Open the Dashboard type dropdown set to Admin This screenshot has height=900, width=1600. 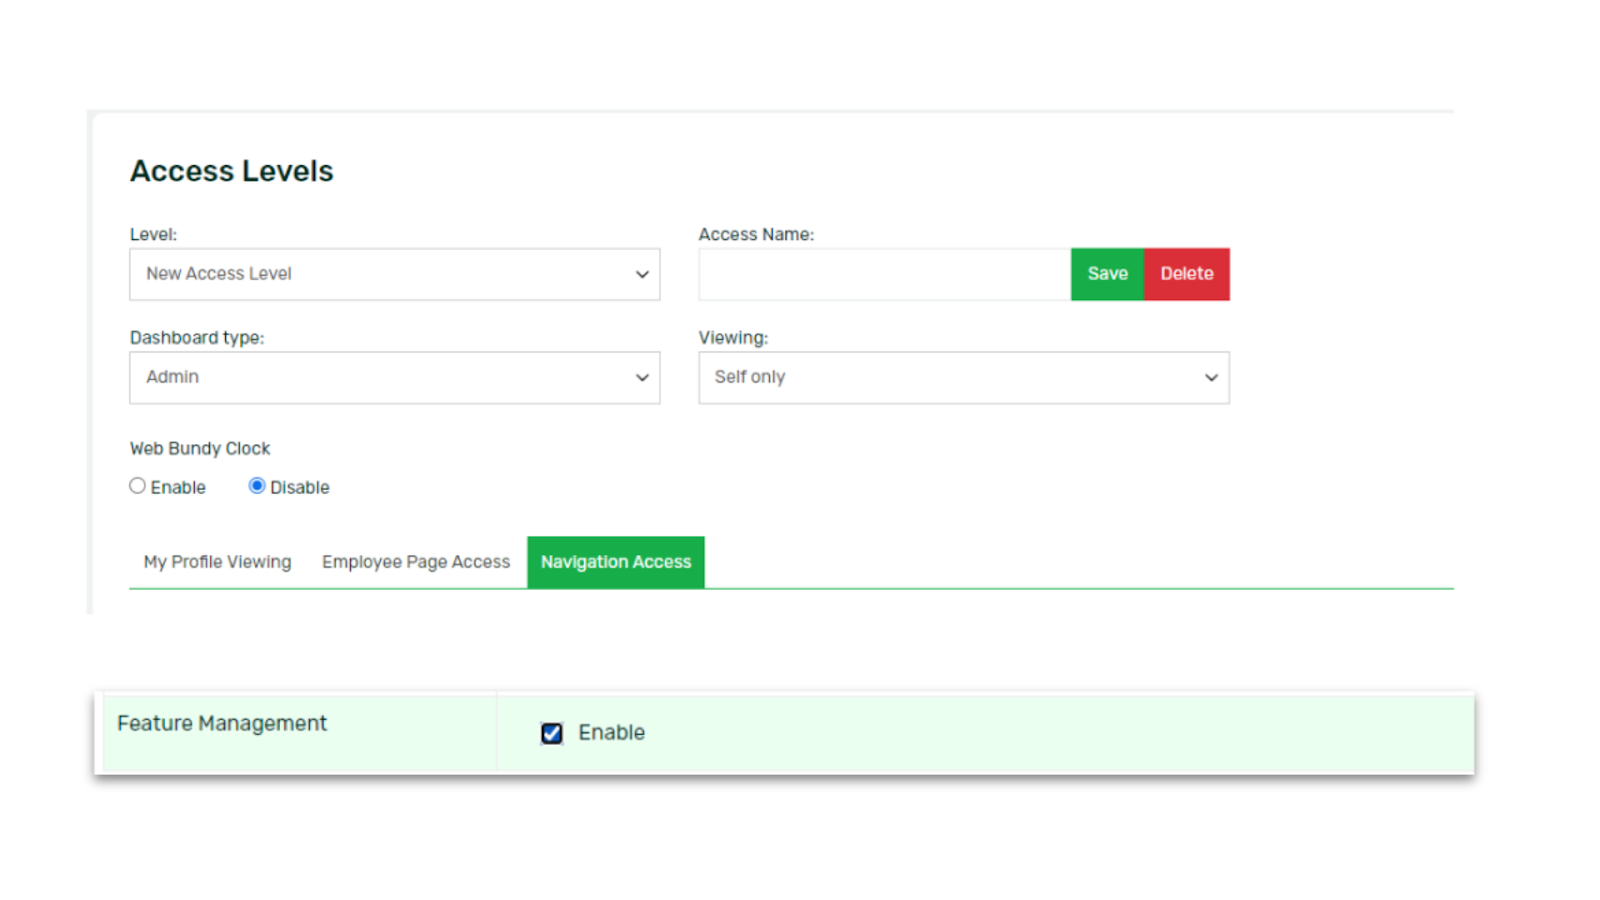394,378
